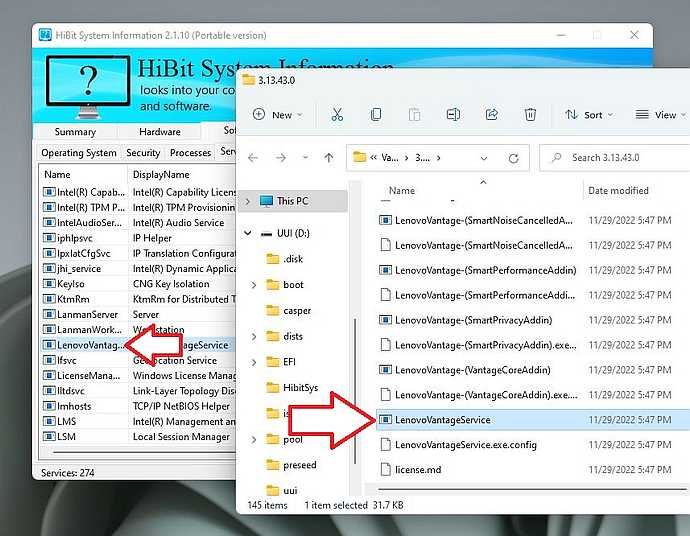
Task: Open the View dropdown menu
Action: coord(660,115)
